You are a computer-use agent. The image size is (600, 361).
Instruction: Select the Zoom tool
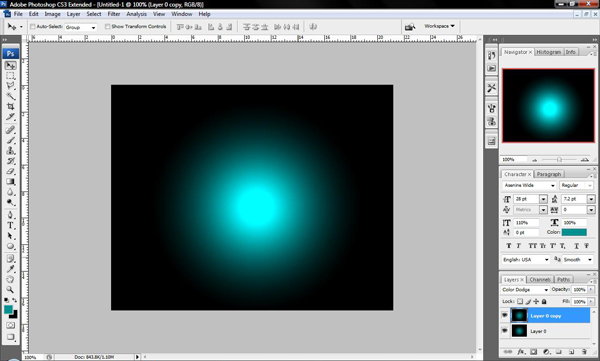coord(10,289)
